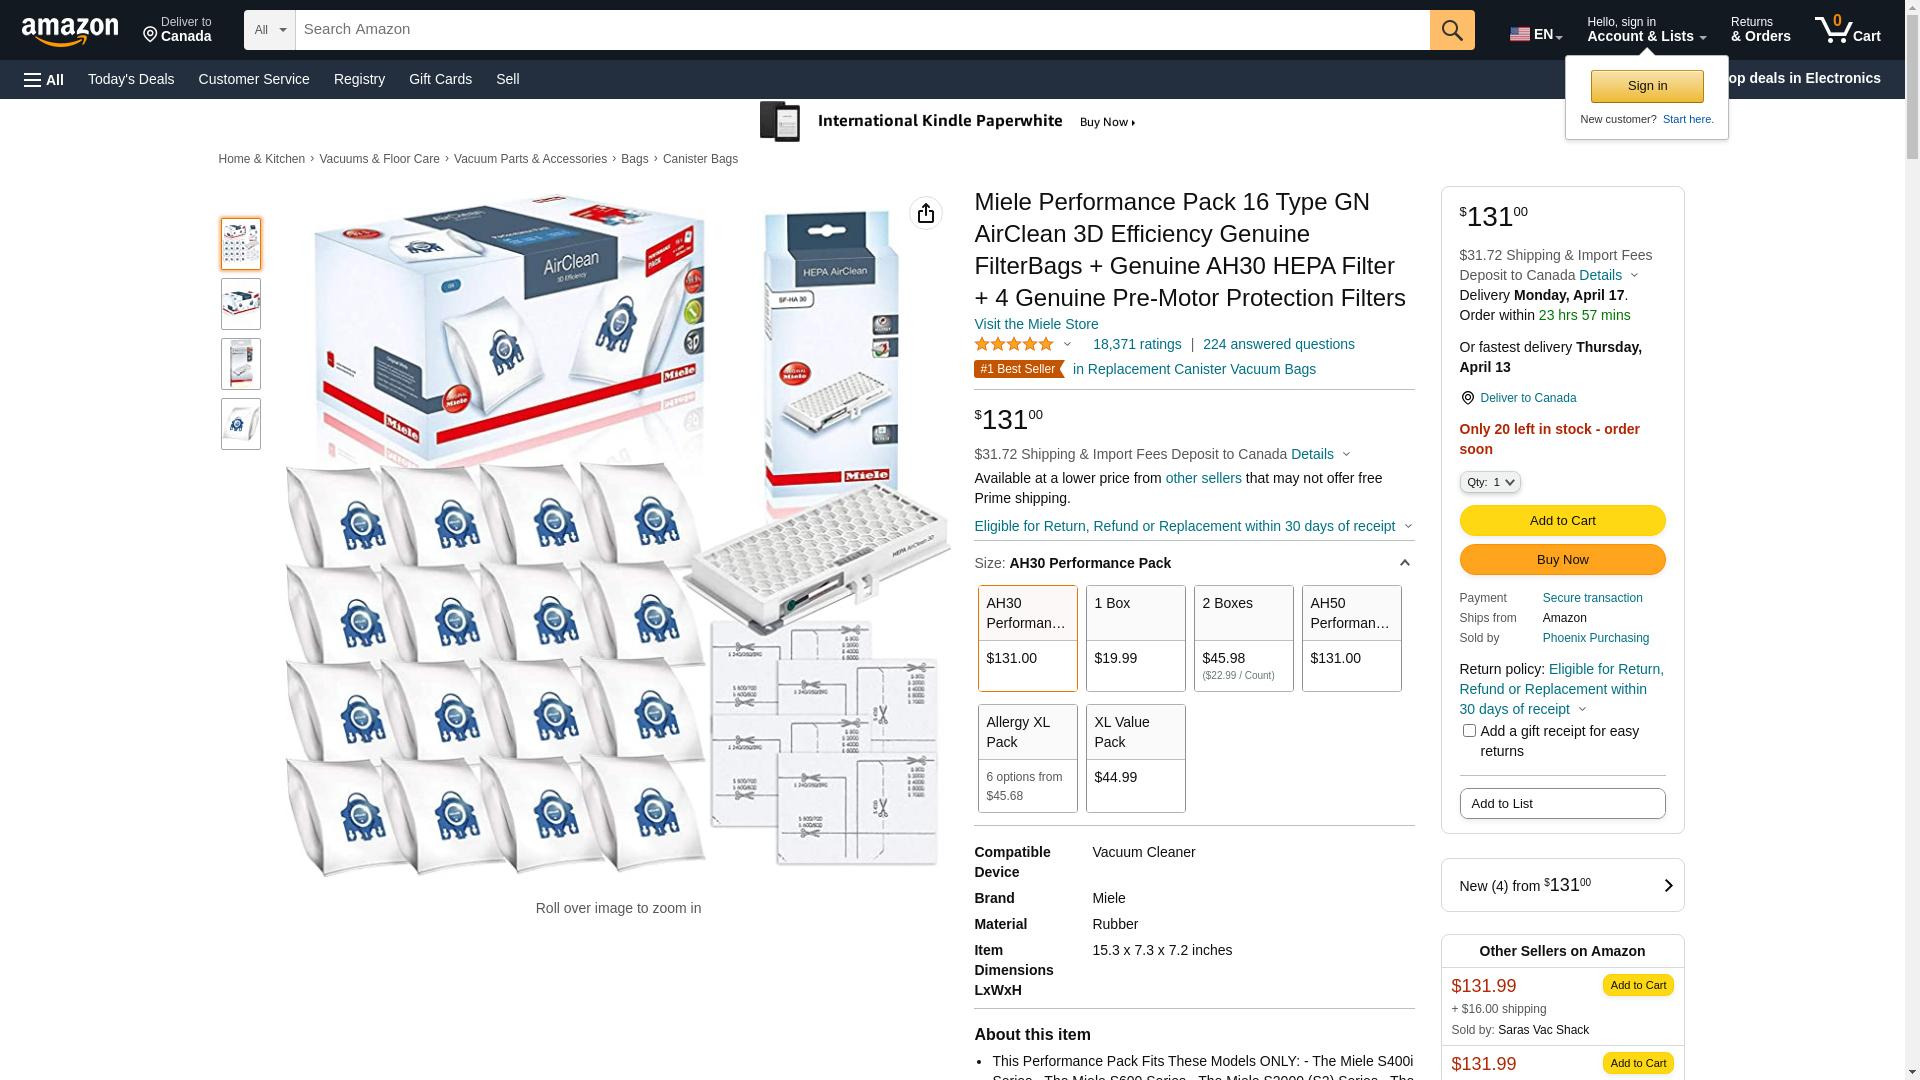Click the other sellers link

1204,478
